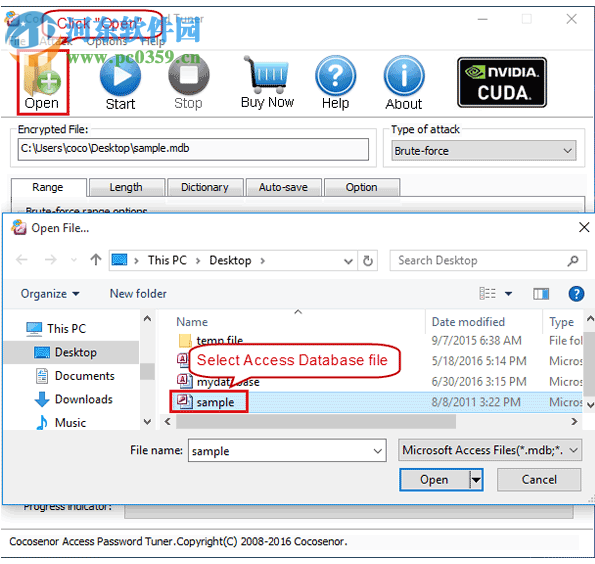The width and height of the screenshot is (595, 564).
Task: Click the Search Desktop box
Action: click(x=488, y=261)
